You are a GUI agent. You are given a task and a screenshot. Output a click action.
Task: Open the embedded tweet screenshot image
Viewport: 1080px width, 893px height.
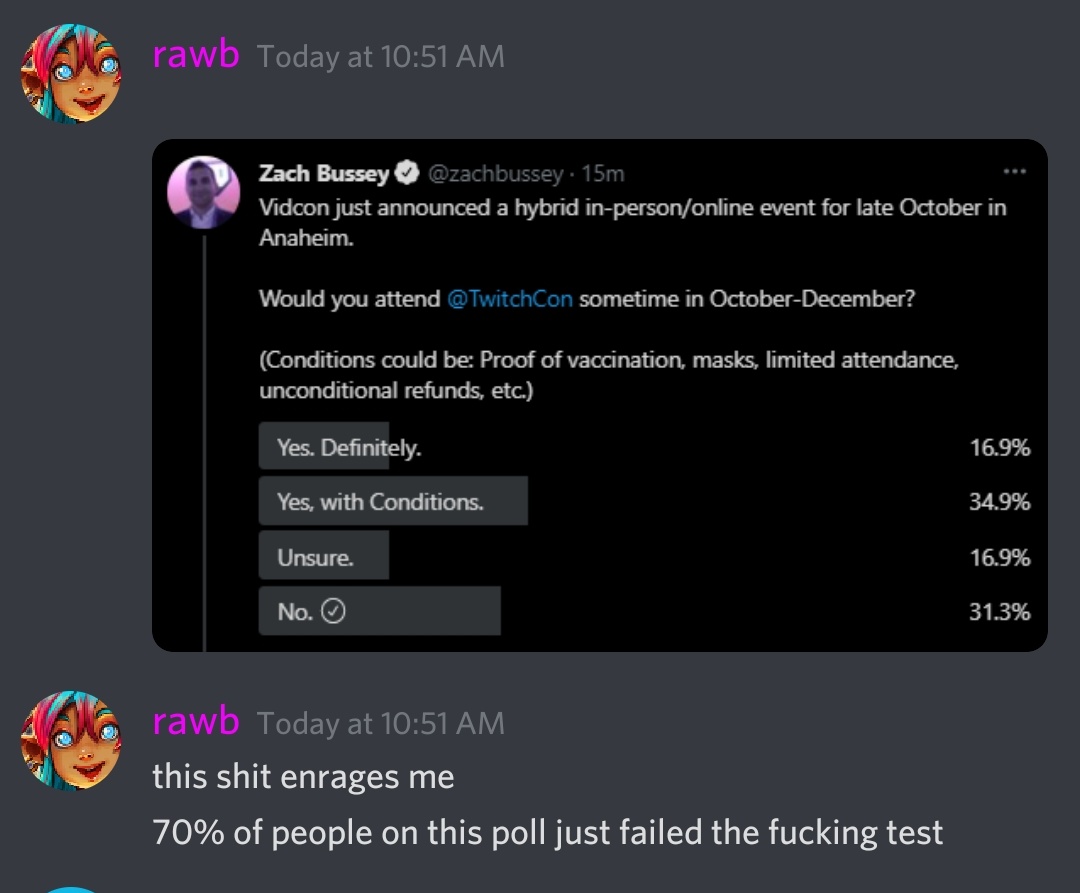coord(600,395)
